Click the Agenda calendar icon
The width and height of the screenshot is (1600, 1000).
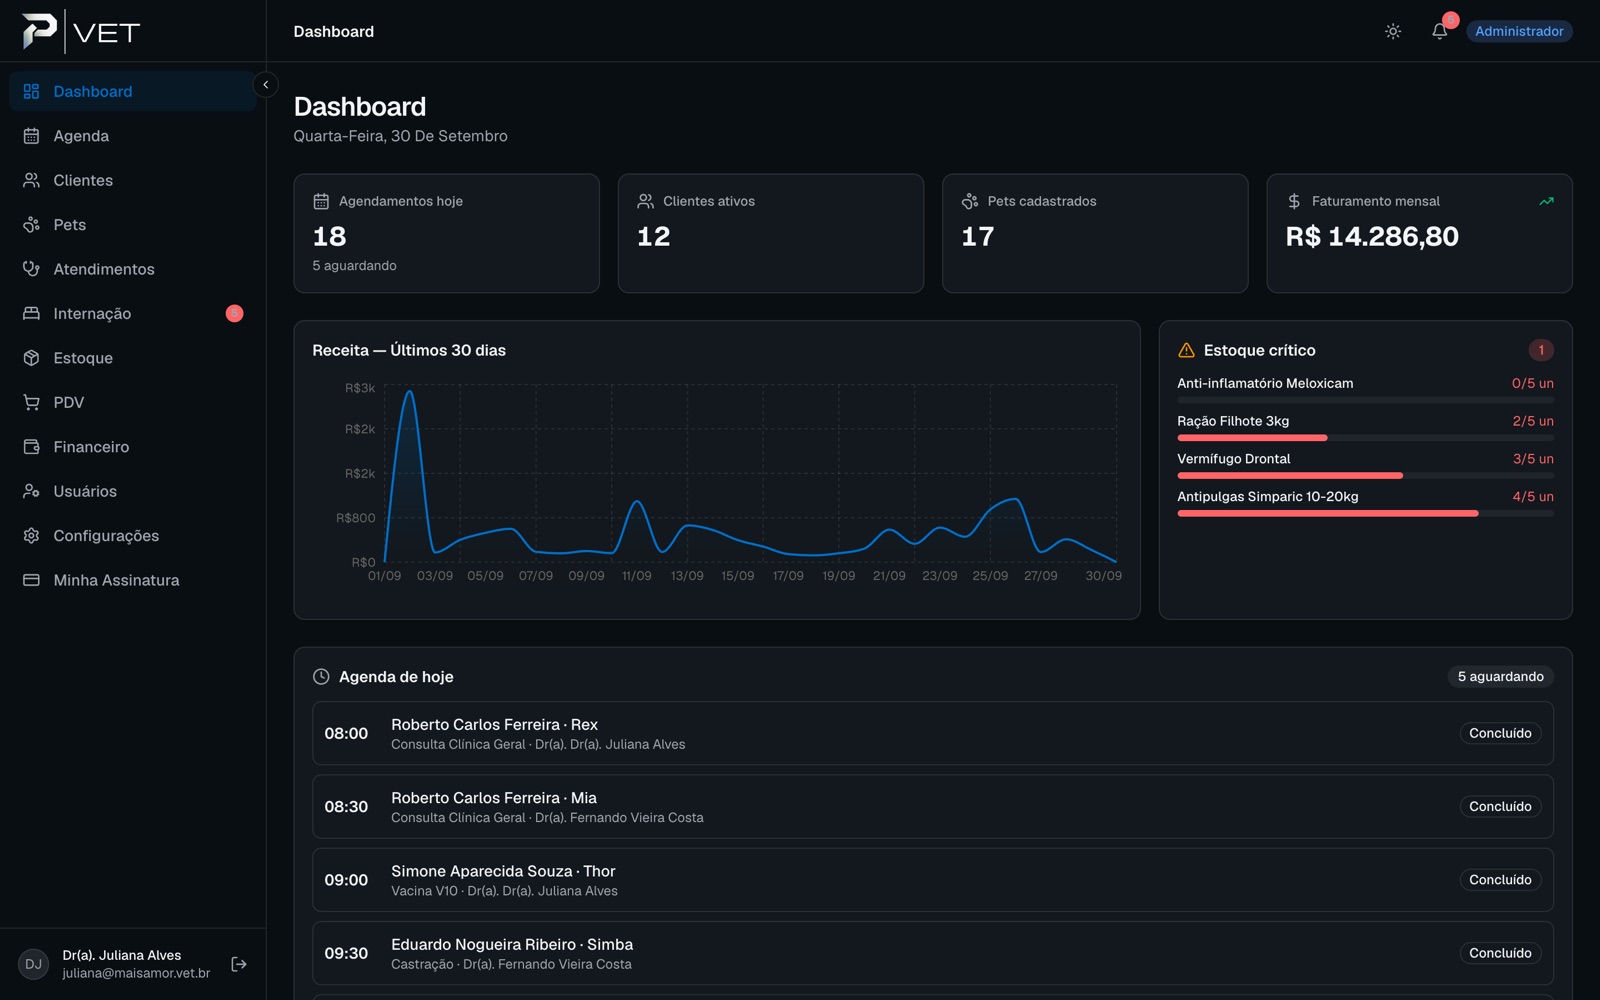(31, 136)
